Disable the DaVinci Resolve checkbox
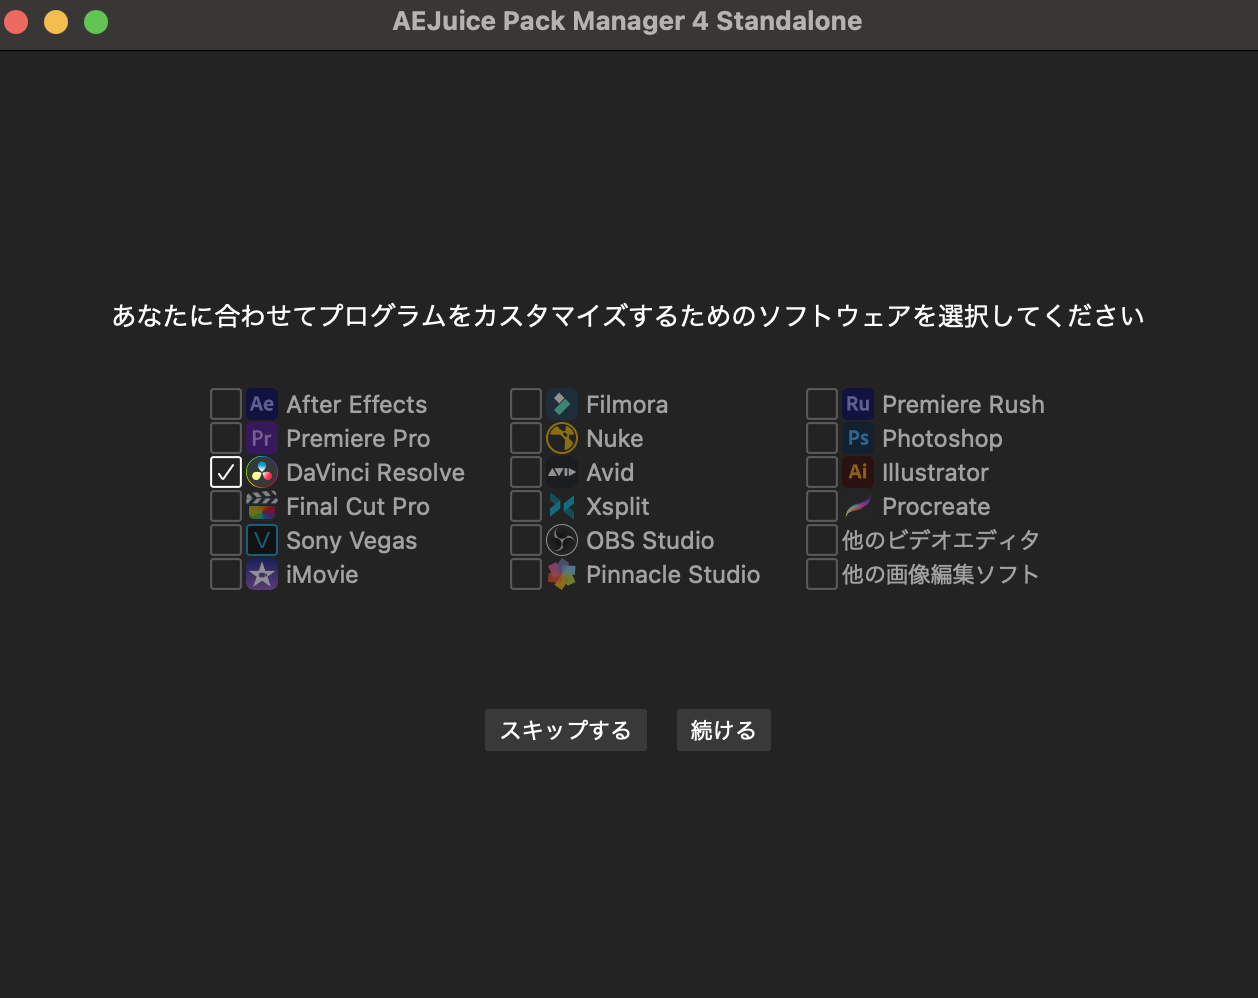The width and height of the screenshot is (1258, 998). tap(225, 472)
